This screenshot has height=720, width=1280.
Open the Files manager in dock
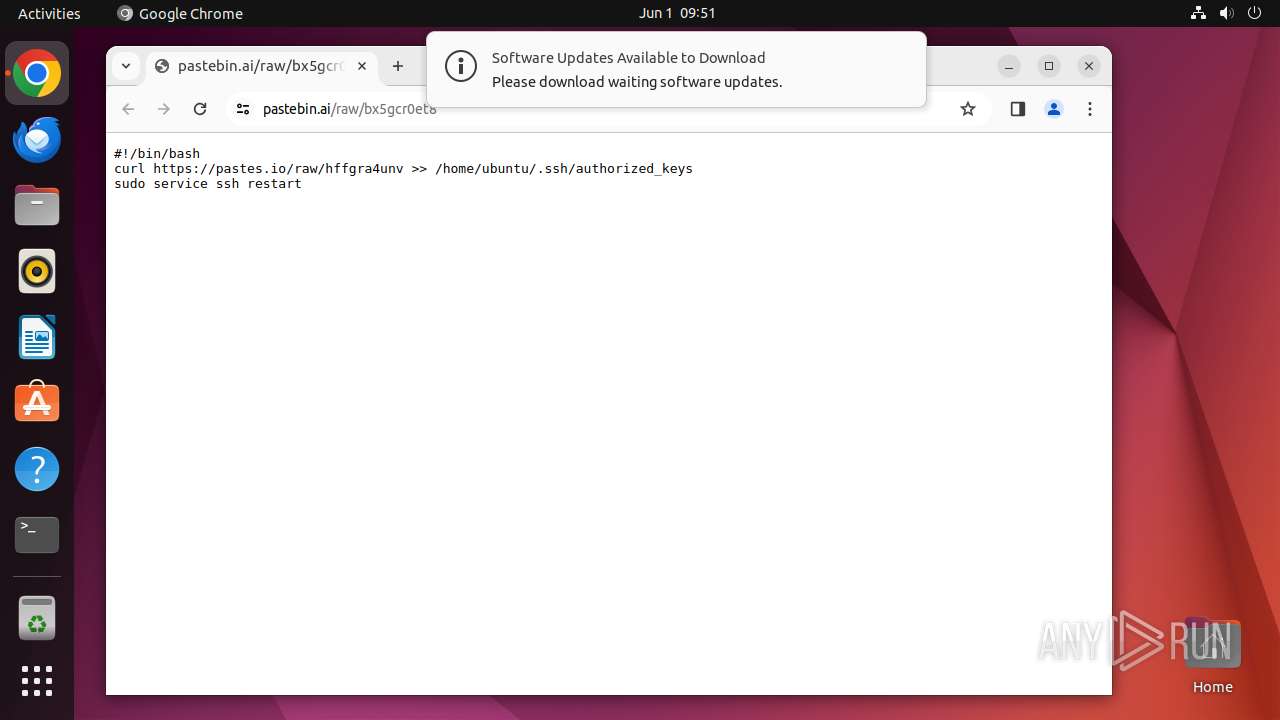pyautogui.click(x=37, y=206)
